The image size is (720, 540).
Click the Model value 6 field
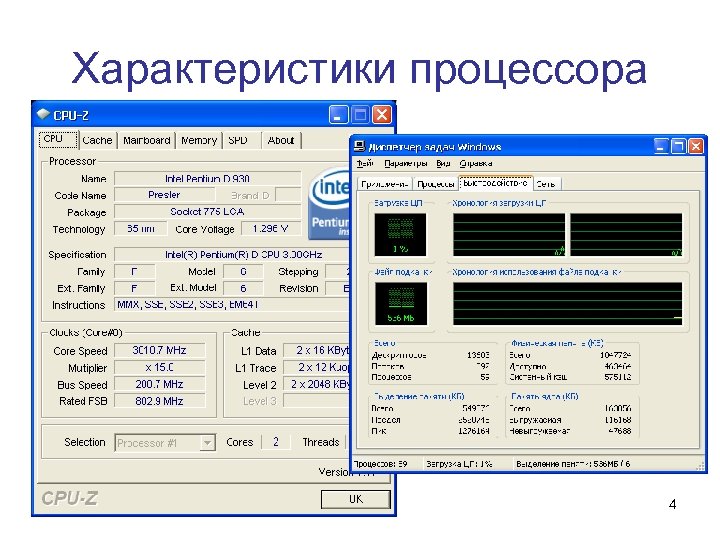(243, 271)
